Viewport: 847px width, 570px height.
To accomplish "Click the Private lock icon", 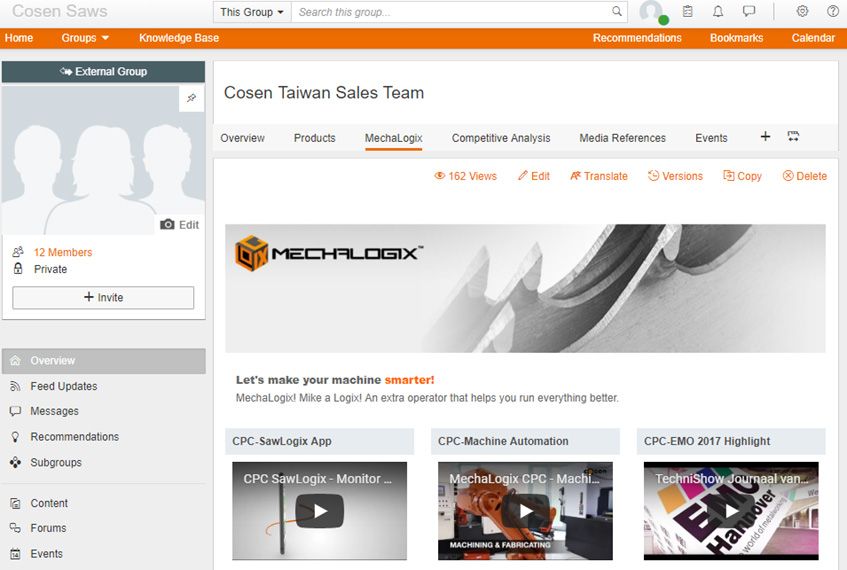I will point(18,269).
